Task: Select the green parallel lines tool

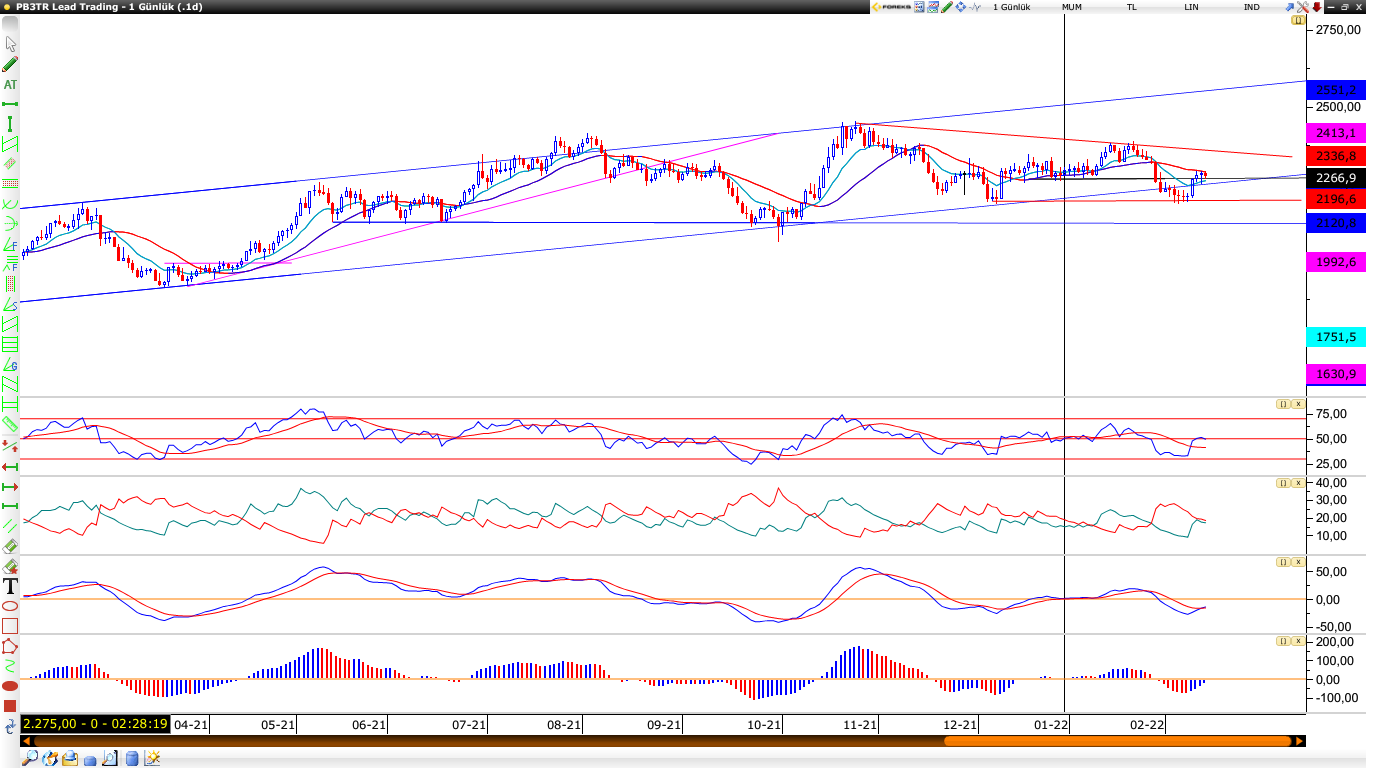Action: click(x=11, y=525)
